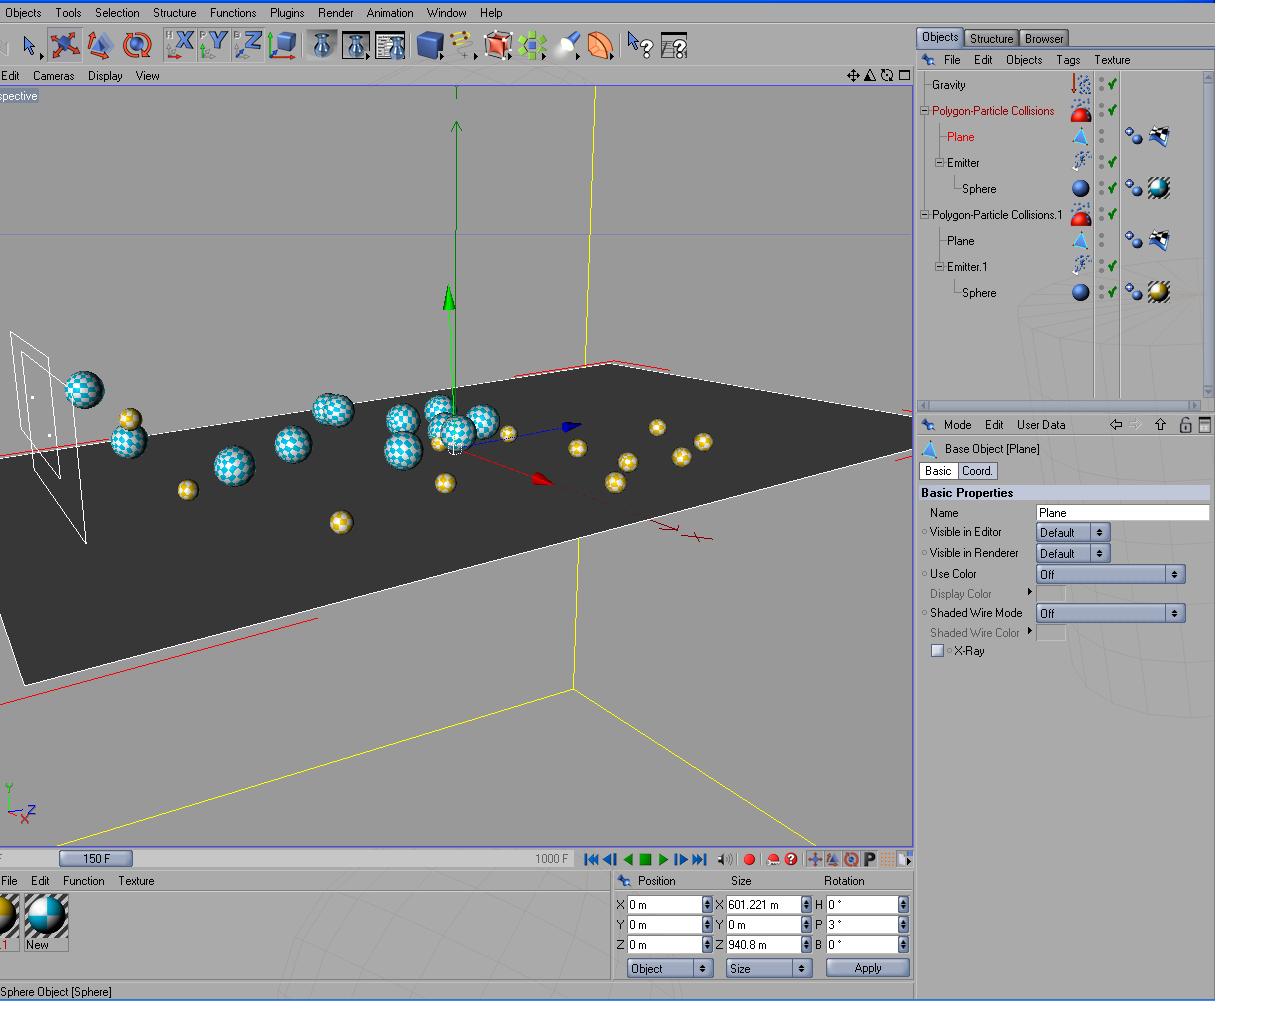This screenshot has width=1280, height=1024.
Task: Enable the X-Ray checkbox
Action: click(937, 651)
